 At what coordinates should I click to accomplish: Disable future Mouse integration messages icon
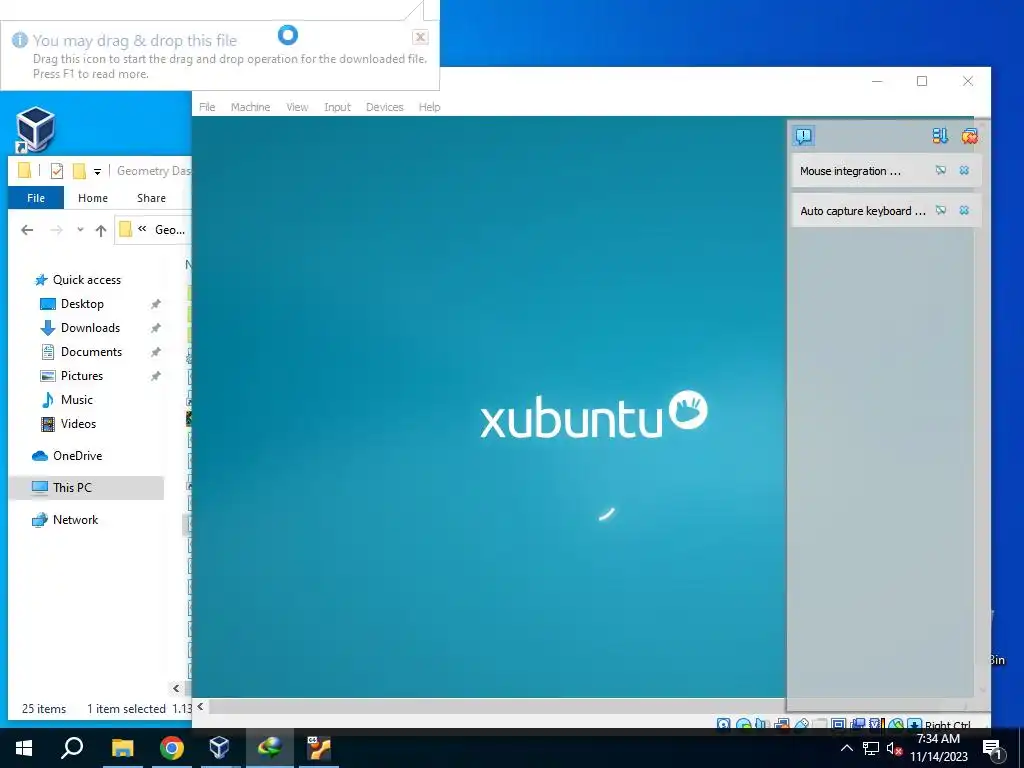940,170
